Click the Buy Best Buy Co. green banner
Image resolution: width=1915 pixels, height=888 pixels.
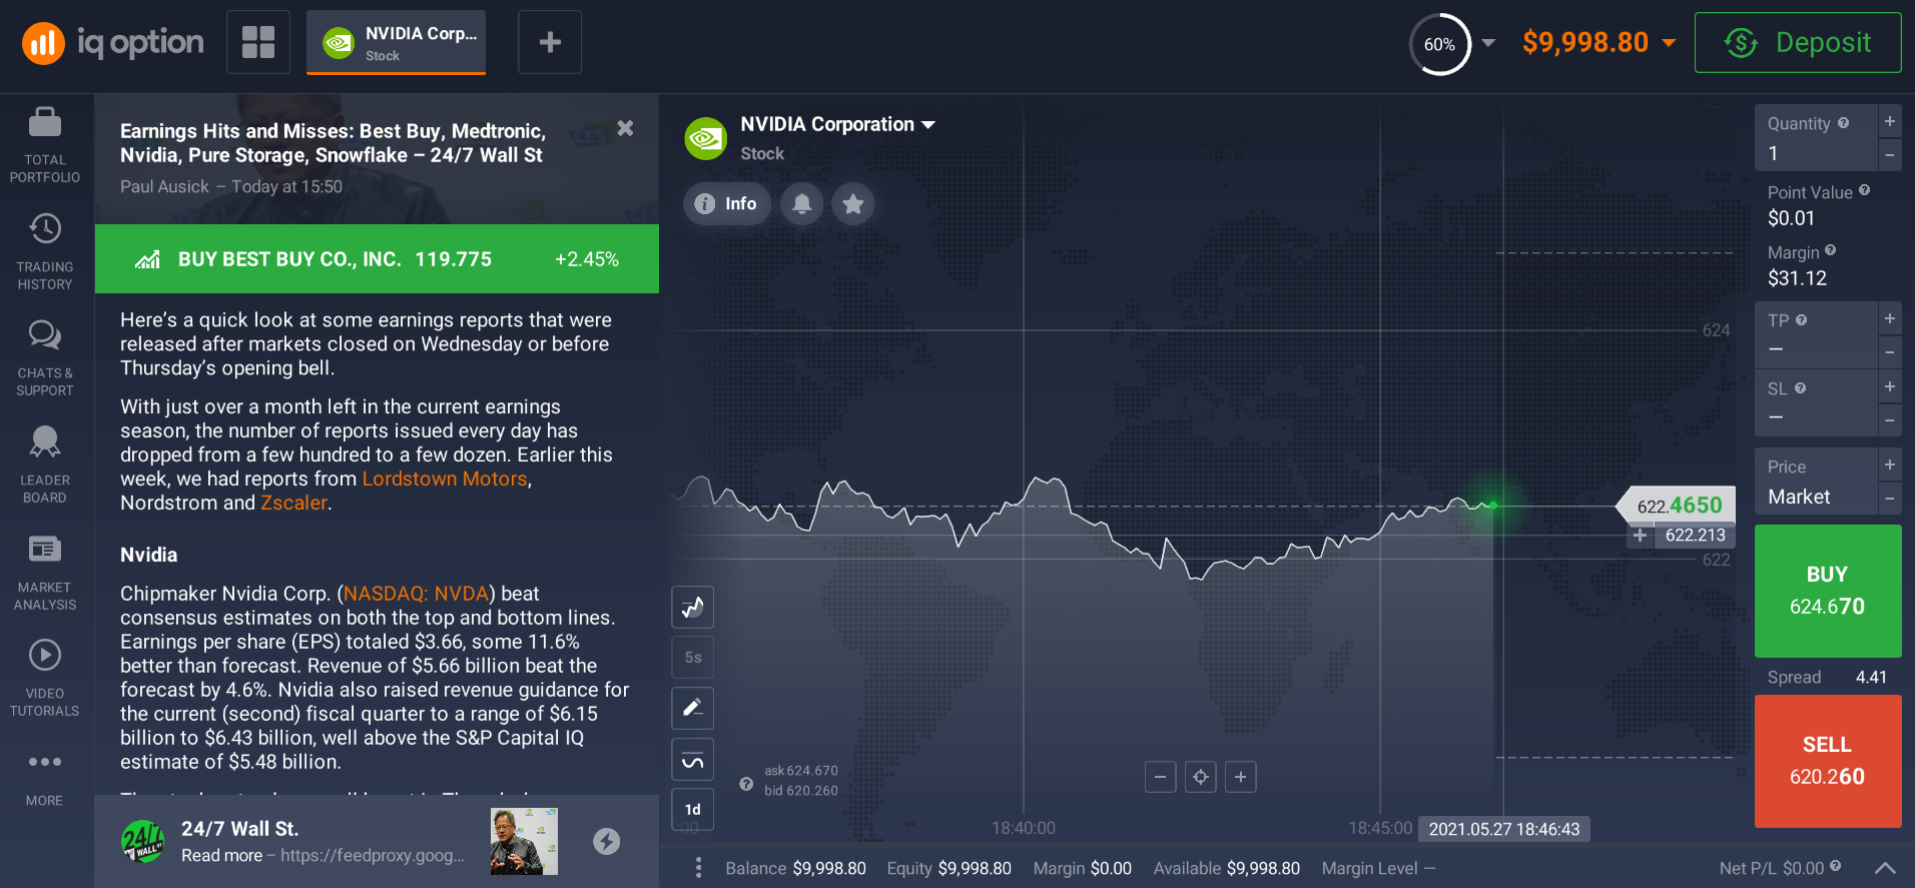(377, 259)
